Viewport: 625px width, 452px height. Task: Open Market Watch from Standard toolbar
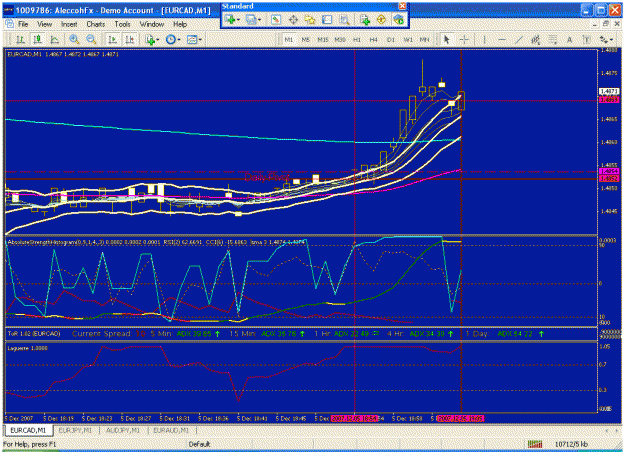276,19
